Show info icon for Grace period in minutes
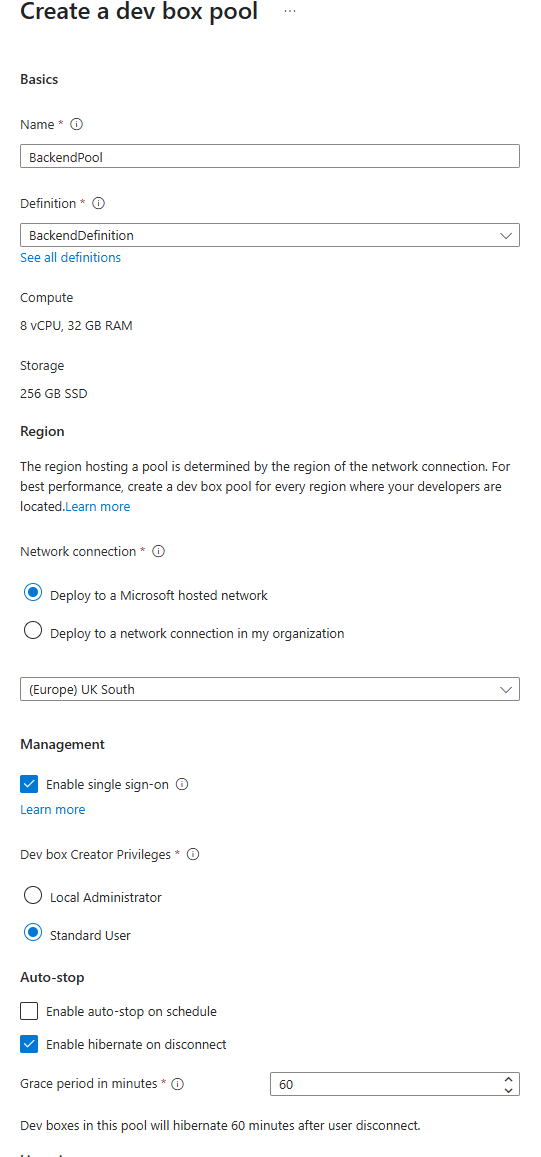 pos(177,1084)
